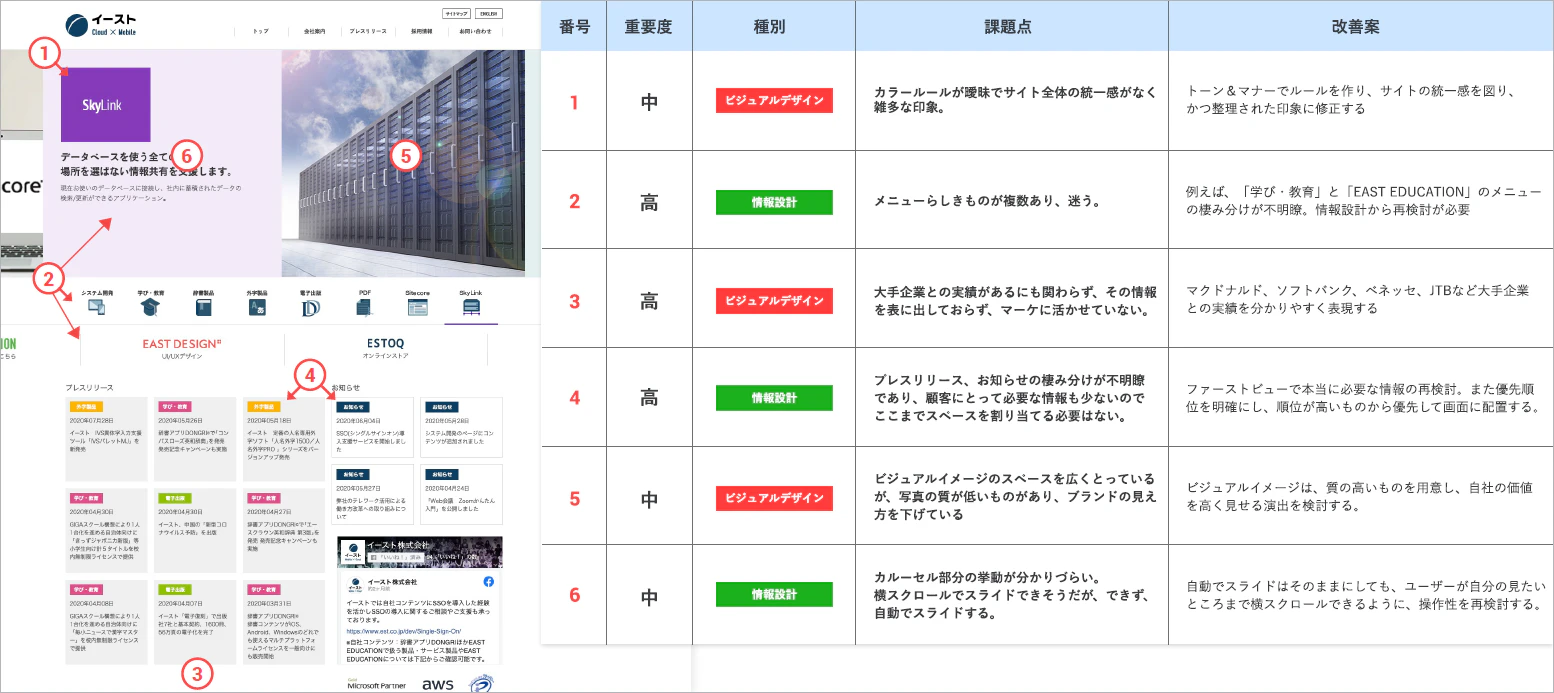
Task: Open the 2020年07月28日 press release card
Action: tap(105, 439)
